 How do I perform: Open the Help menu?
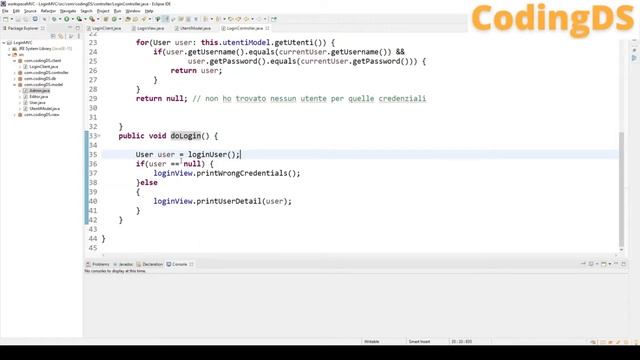pyautogui.click(x=149, y=11)
